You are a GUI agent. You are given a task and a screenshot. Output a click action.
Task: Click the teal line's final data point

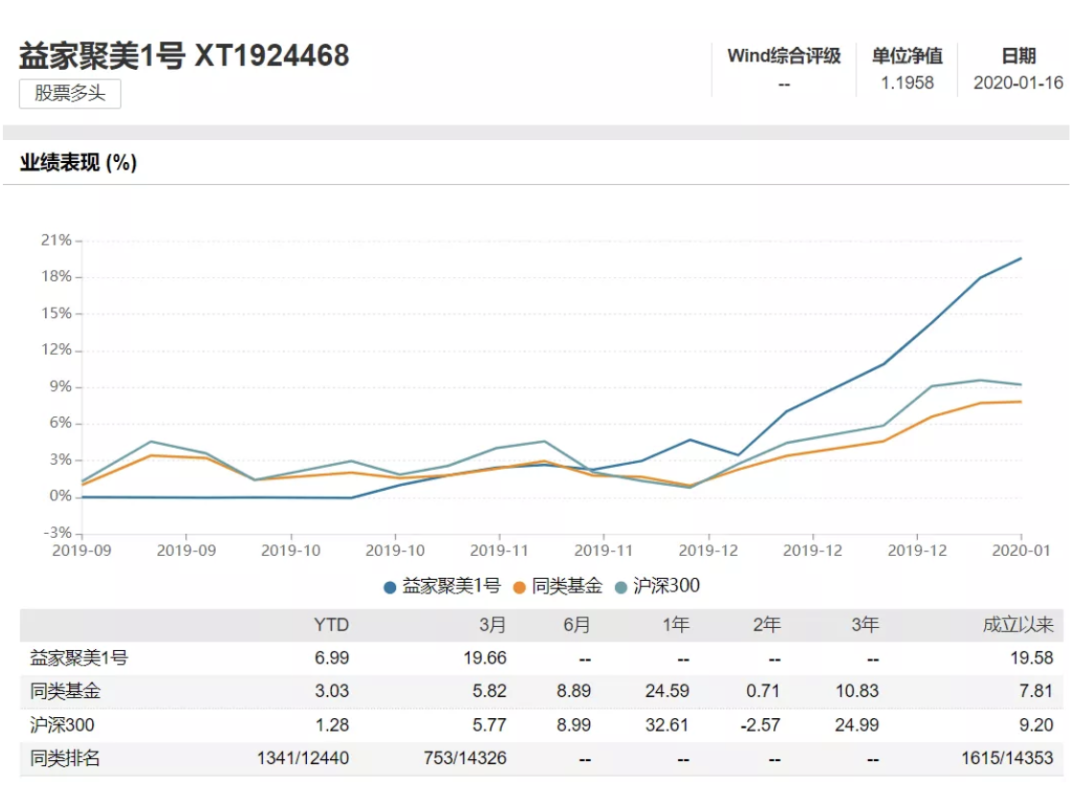pos(1021,384)
